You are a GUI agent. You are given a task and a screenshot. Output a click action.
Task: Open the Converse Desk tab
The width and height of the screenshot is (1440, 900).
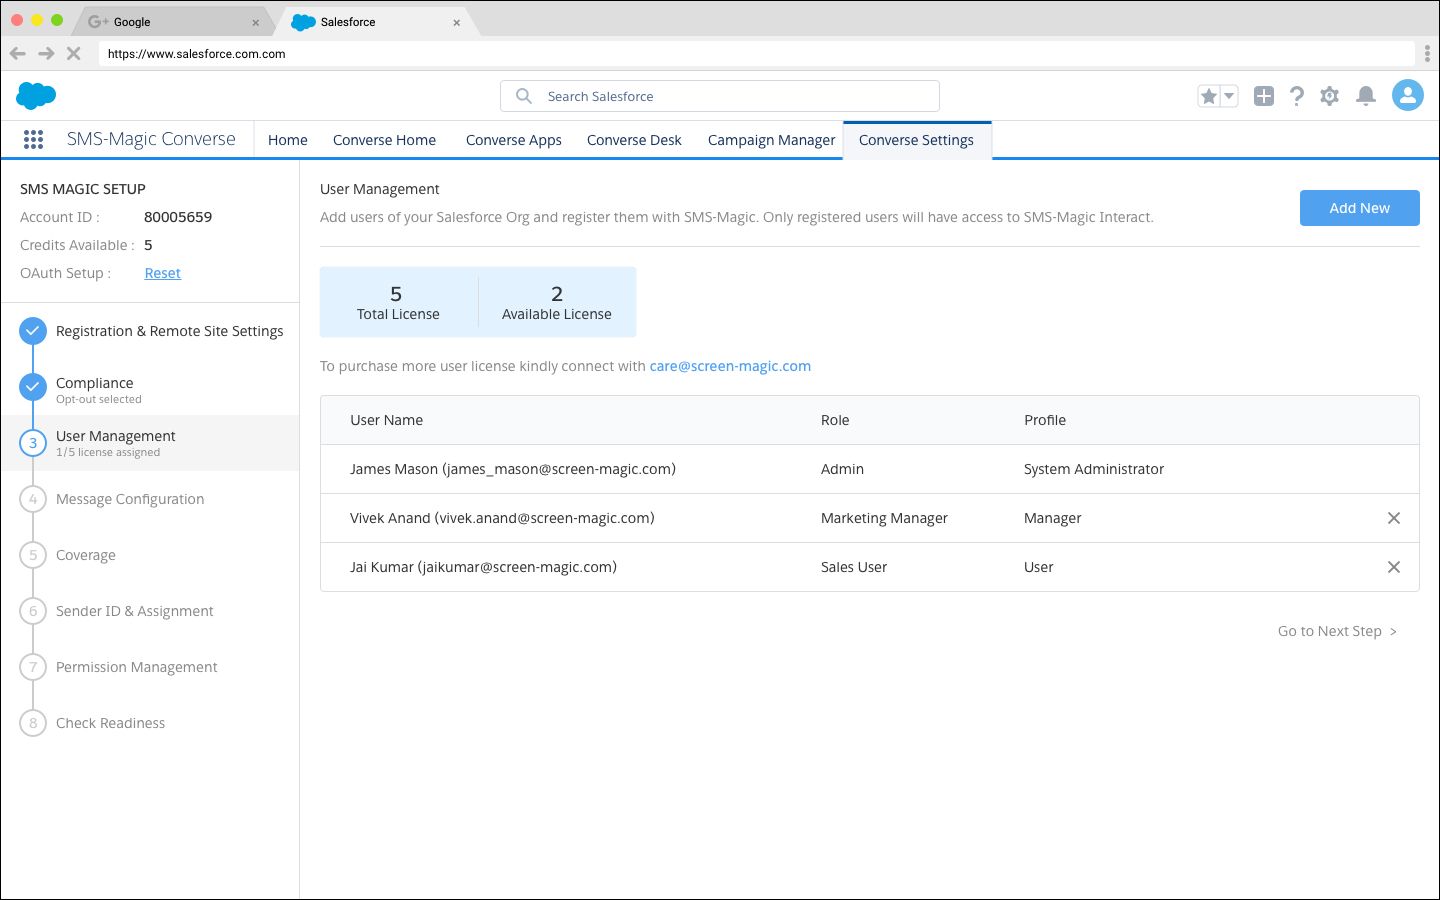pyautogui.click(x=634, y=140)
